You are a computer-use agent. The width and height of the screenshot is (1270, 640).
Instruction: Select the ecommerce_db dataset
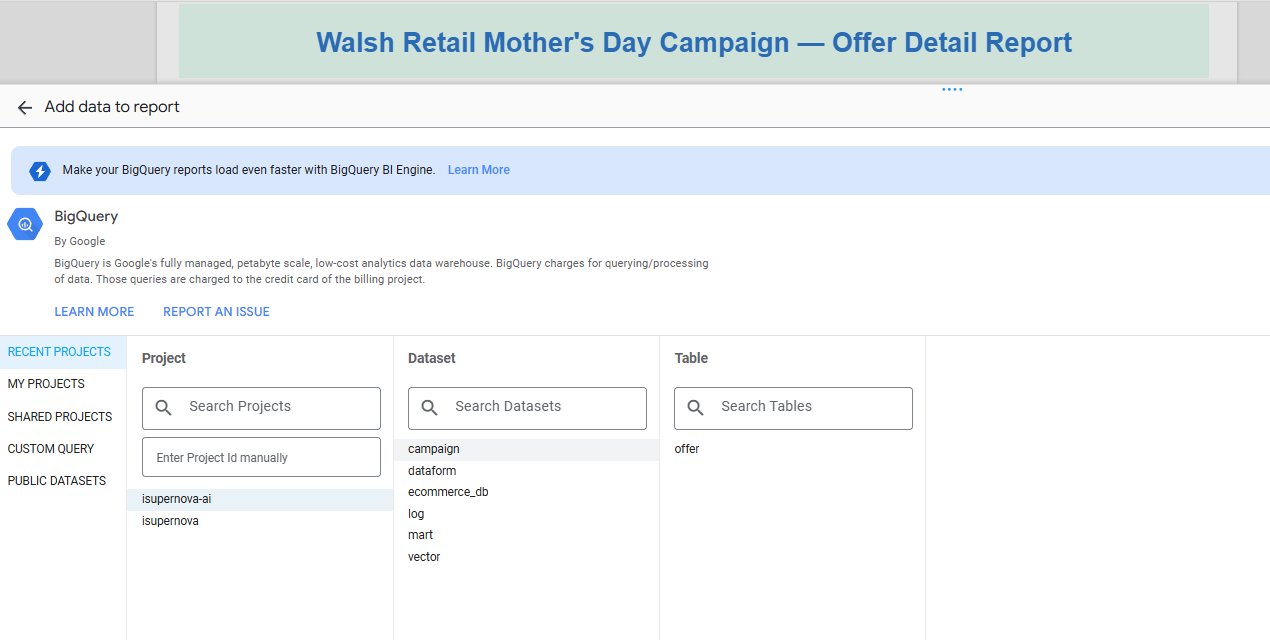pos(526,492)
